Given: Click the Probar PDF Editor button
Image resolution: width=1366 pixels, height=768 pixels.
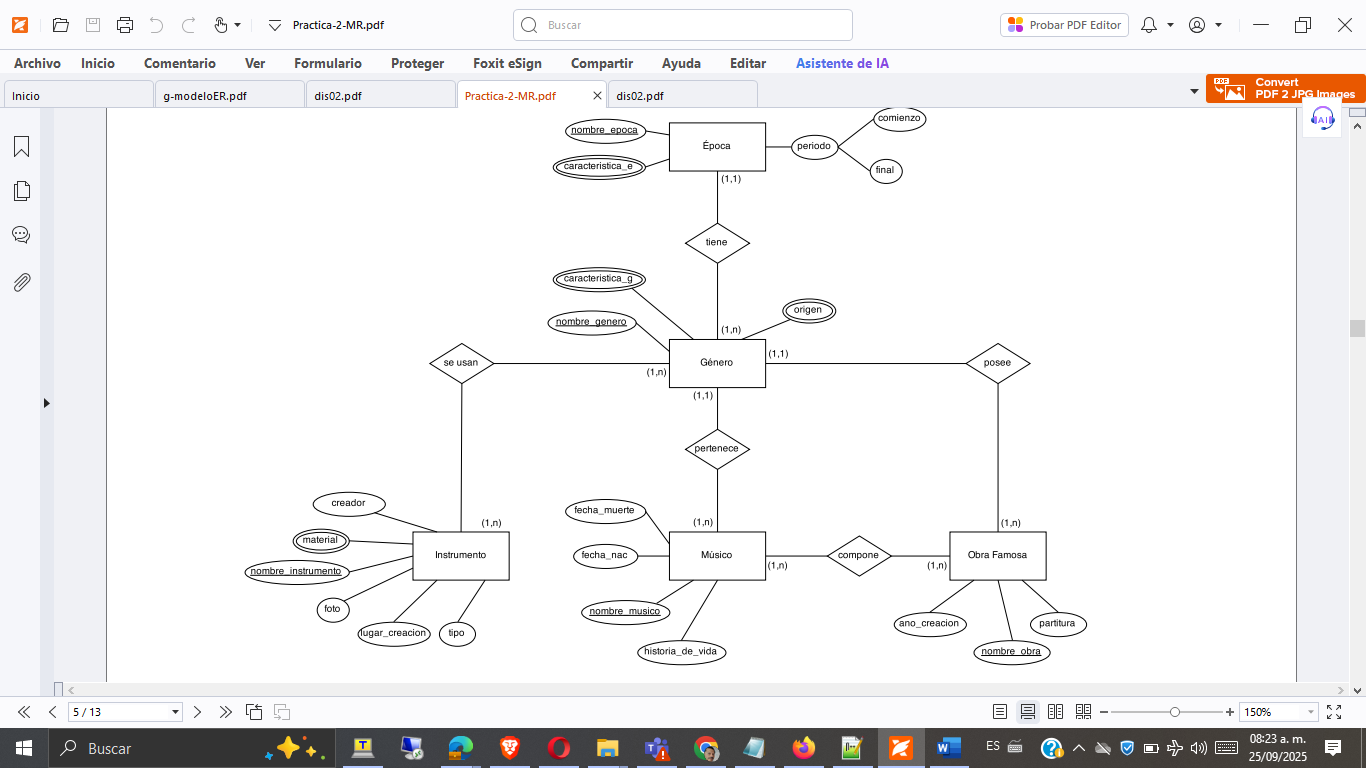Looking at the screenshot, I should click(x=1064, y=25).
